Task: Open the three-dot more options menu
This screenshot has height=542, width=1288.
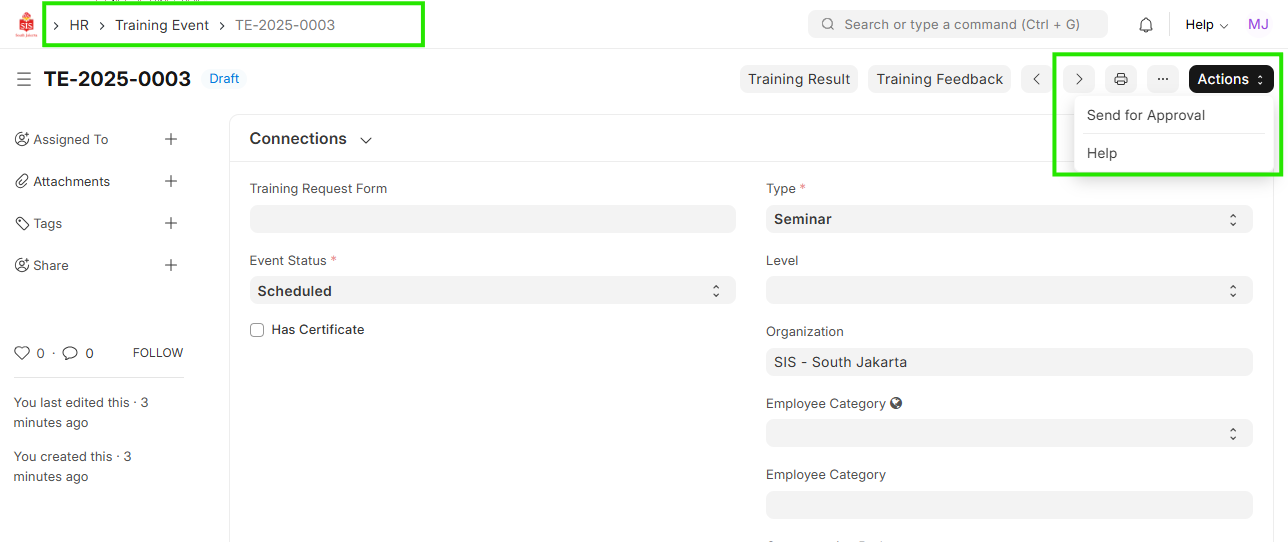Action: point(1162,79)
